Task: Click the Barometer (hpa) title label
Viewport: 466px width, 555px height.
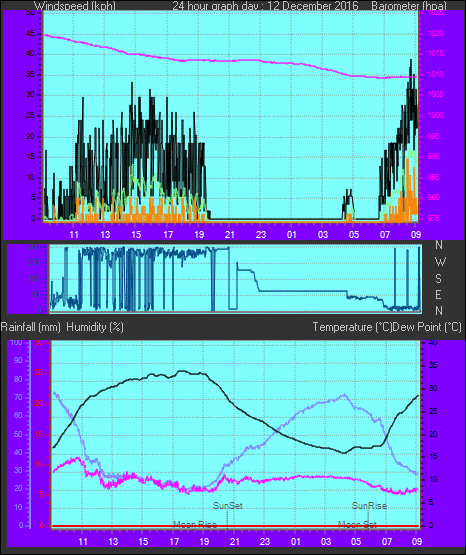Action: click(x=409, y=6)
